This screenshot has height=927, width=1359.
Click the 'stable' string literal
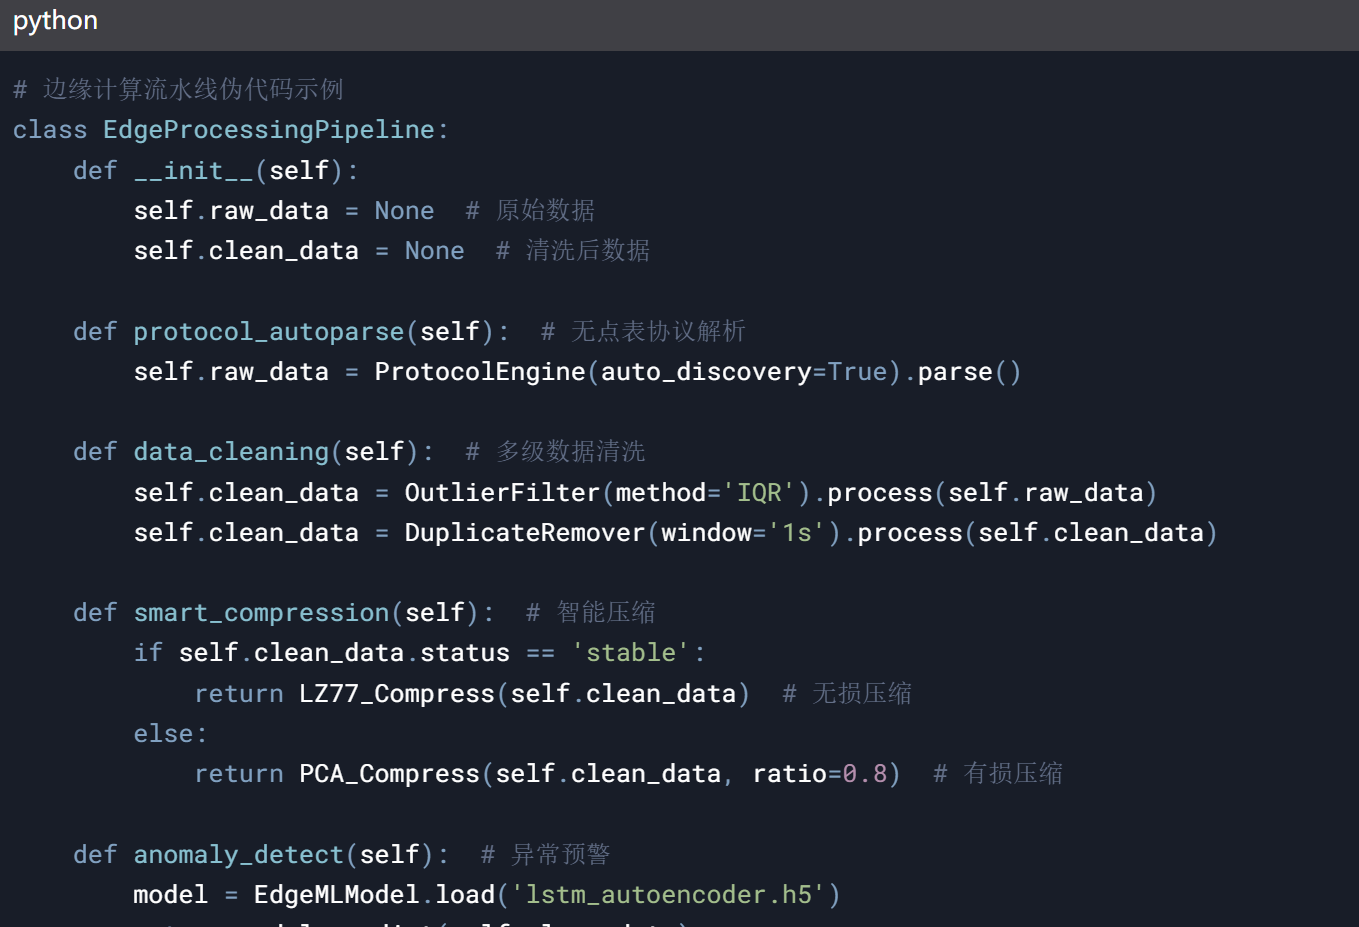631,653
